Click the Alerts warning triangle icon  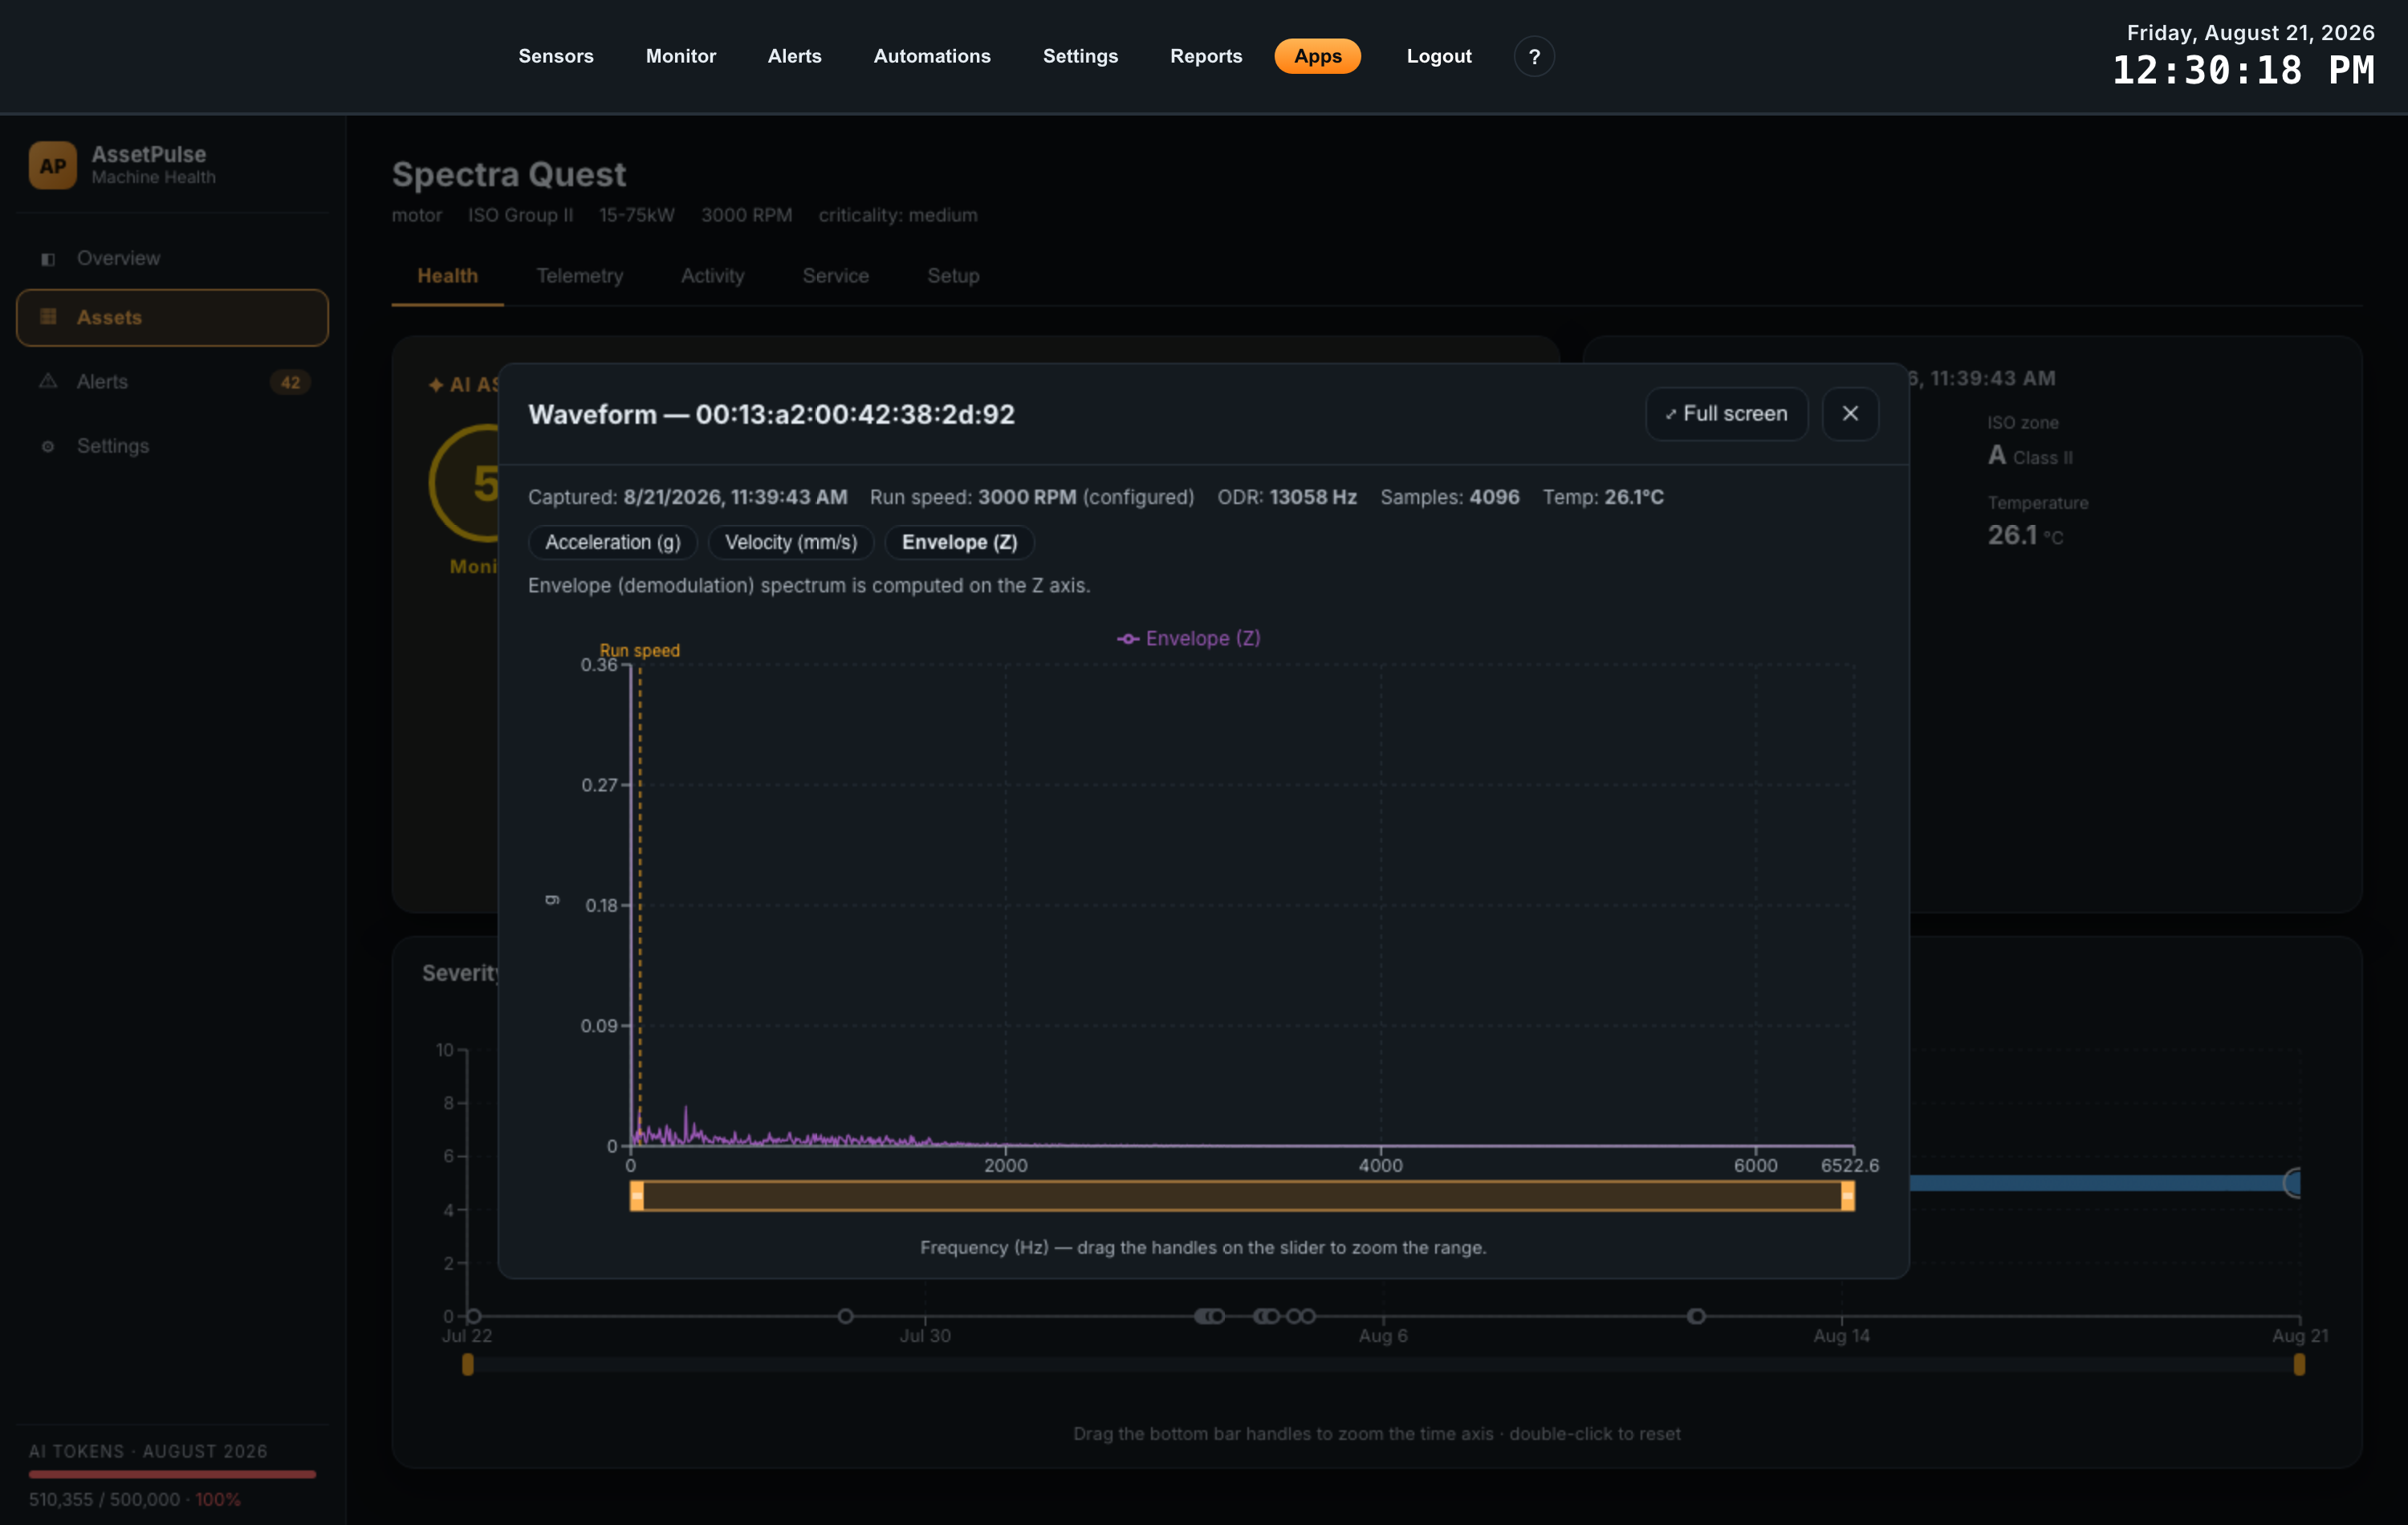[x=47, y=381]
